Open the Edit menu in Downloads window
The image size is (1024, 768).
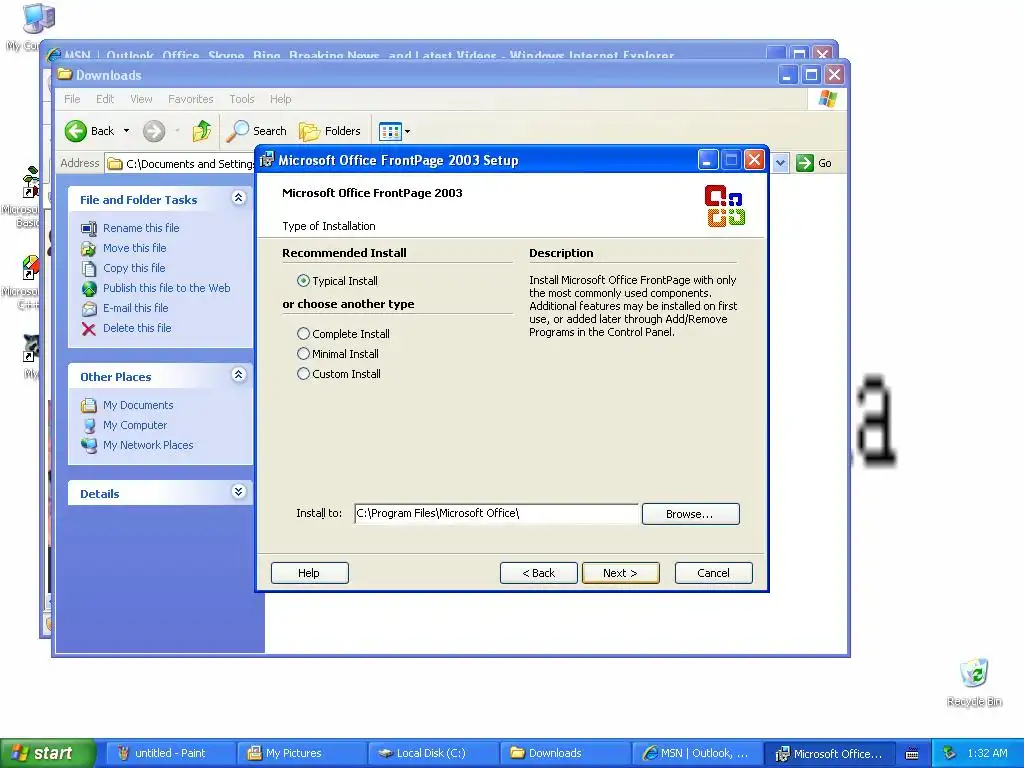(104, 99)
